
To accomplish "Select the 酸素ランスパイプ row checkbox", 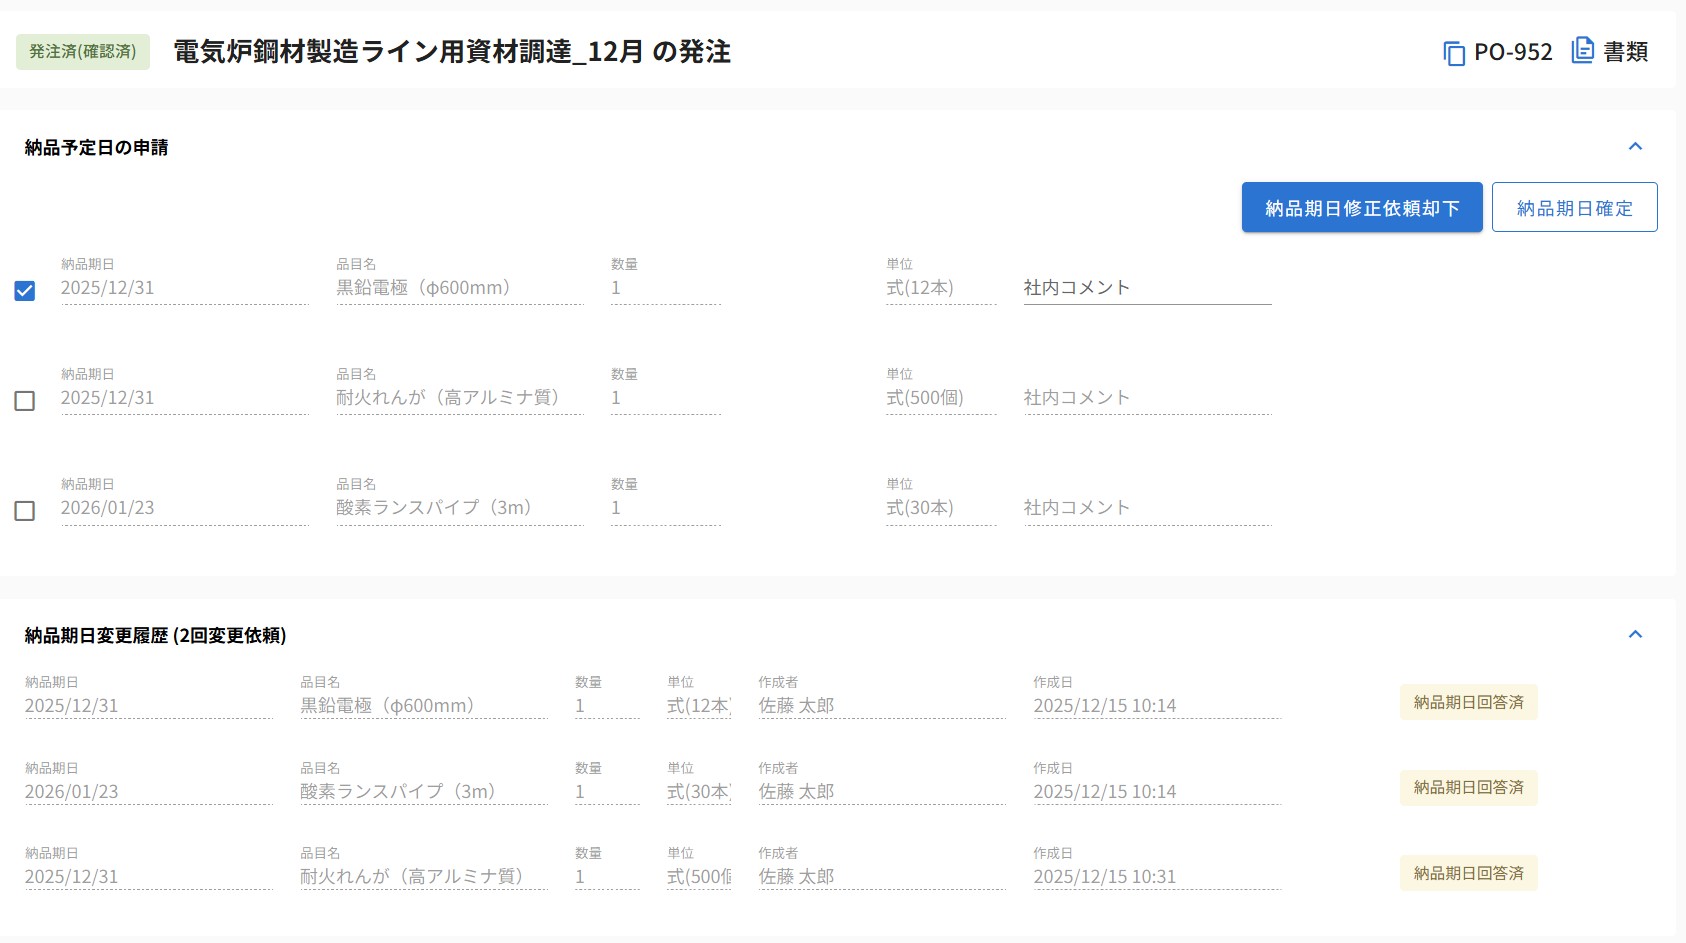I will pyautogui.click(x=25, y=511).
